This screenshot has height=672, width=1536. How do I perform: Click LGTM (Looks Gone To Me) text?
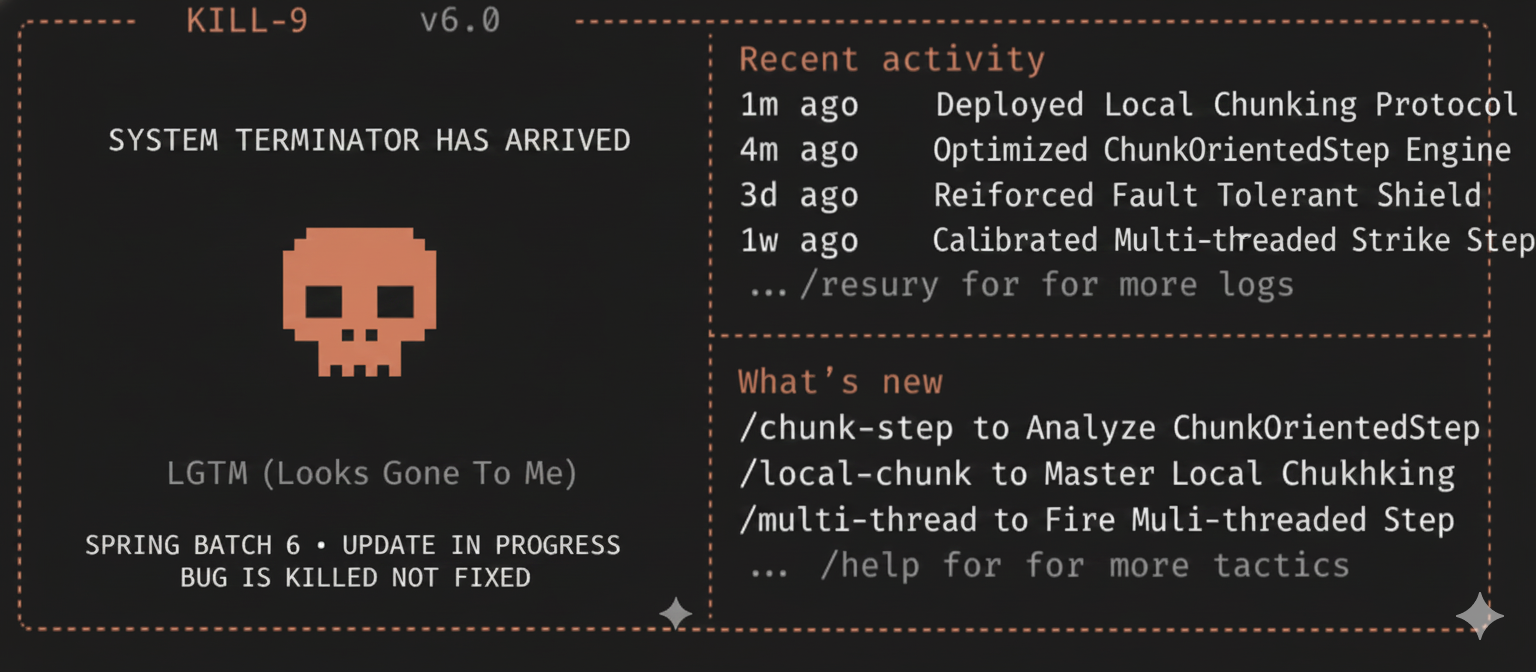coord(371,473)
